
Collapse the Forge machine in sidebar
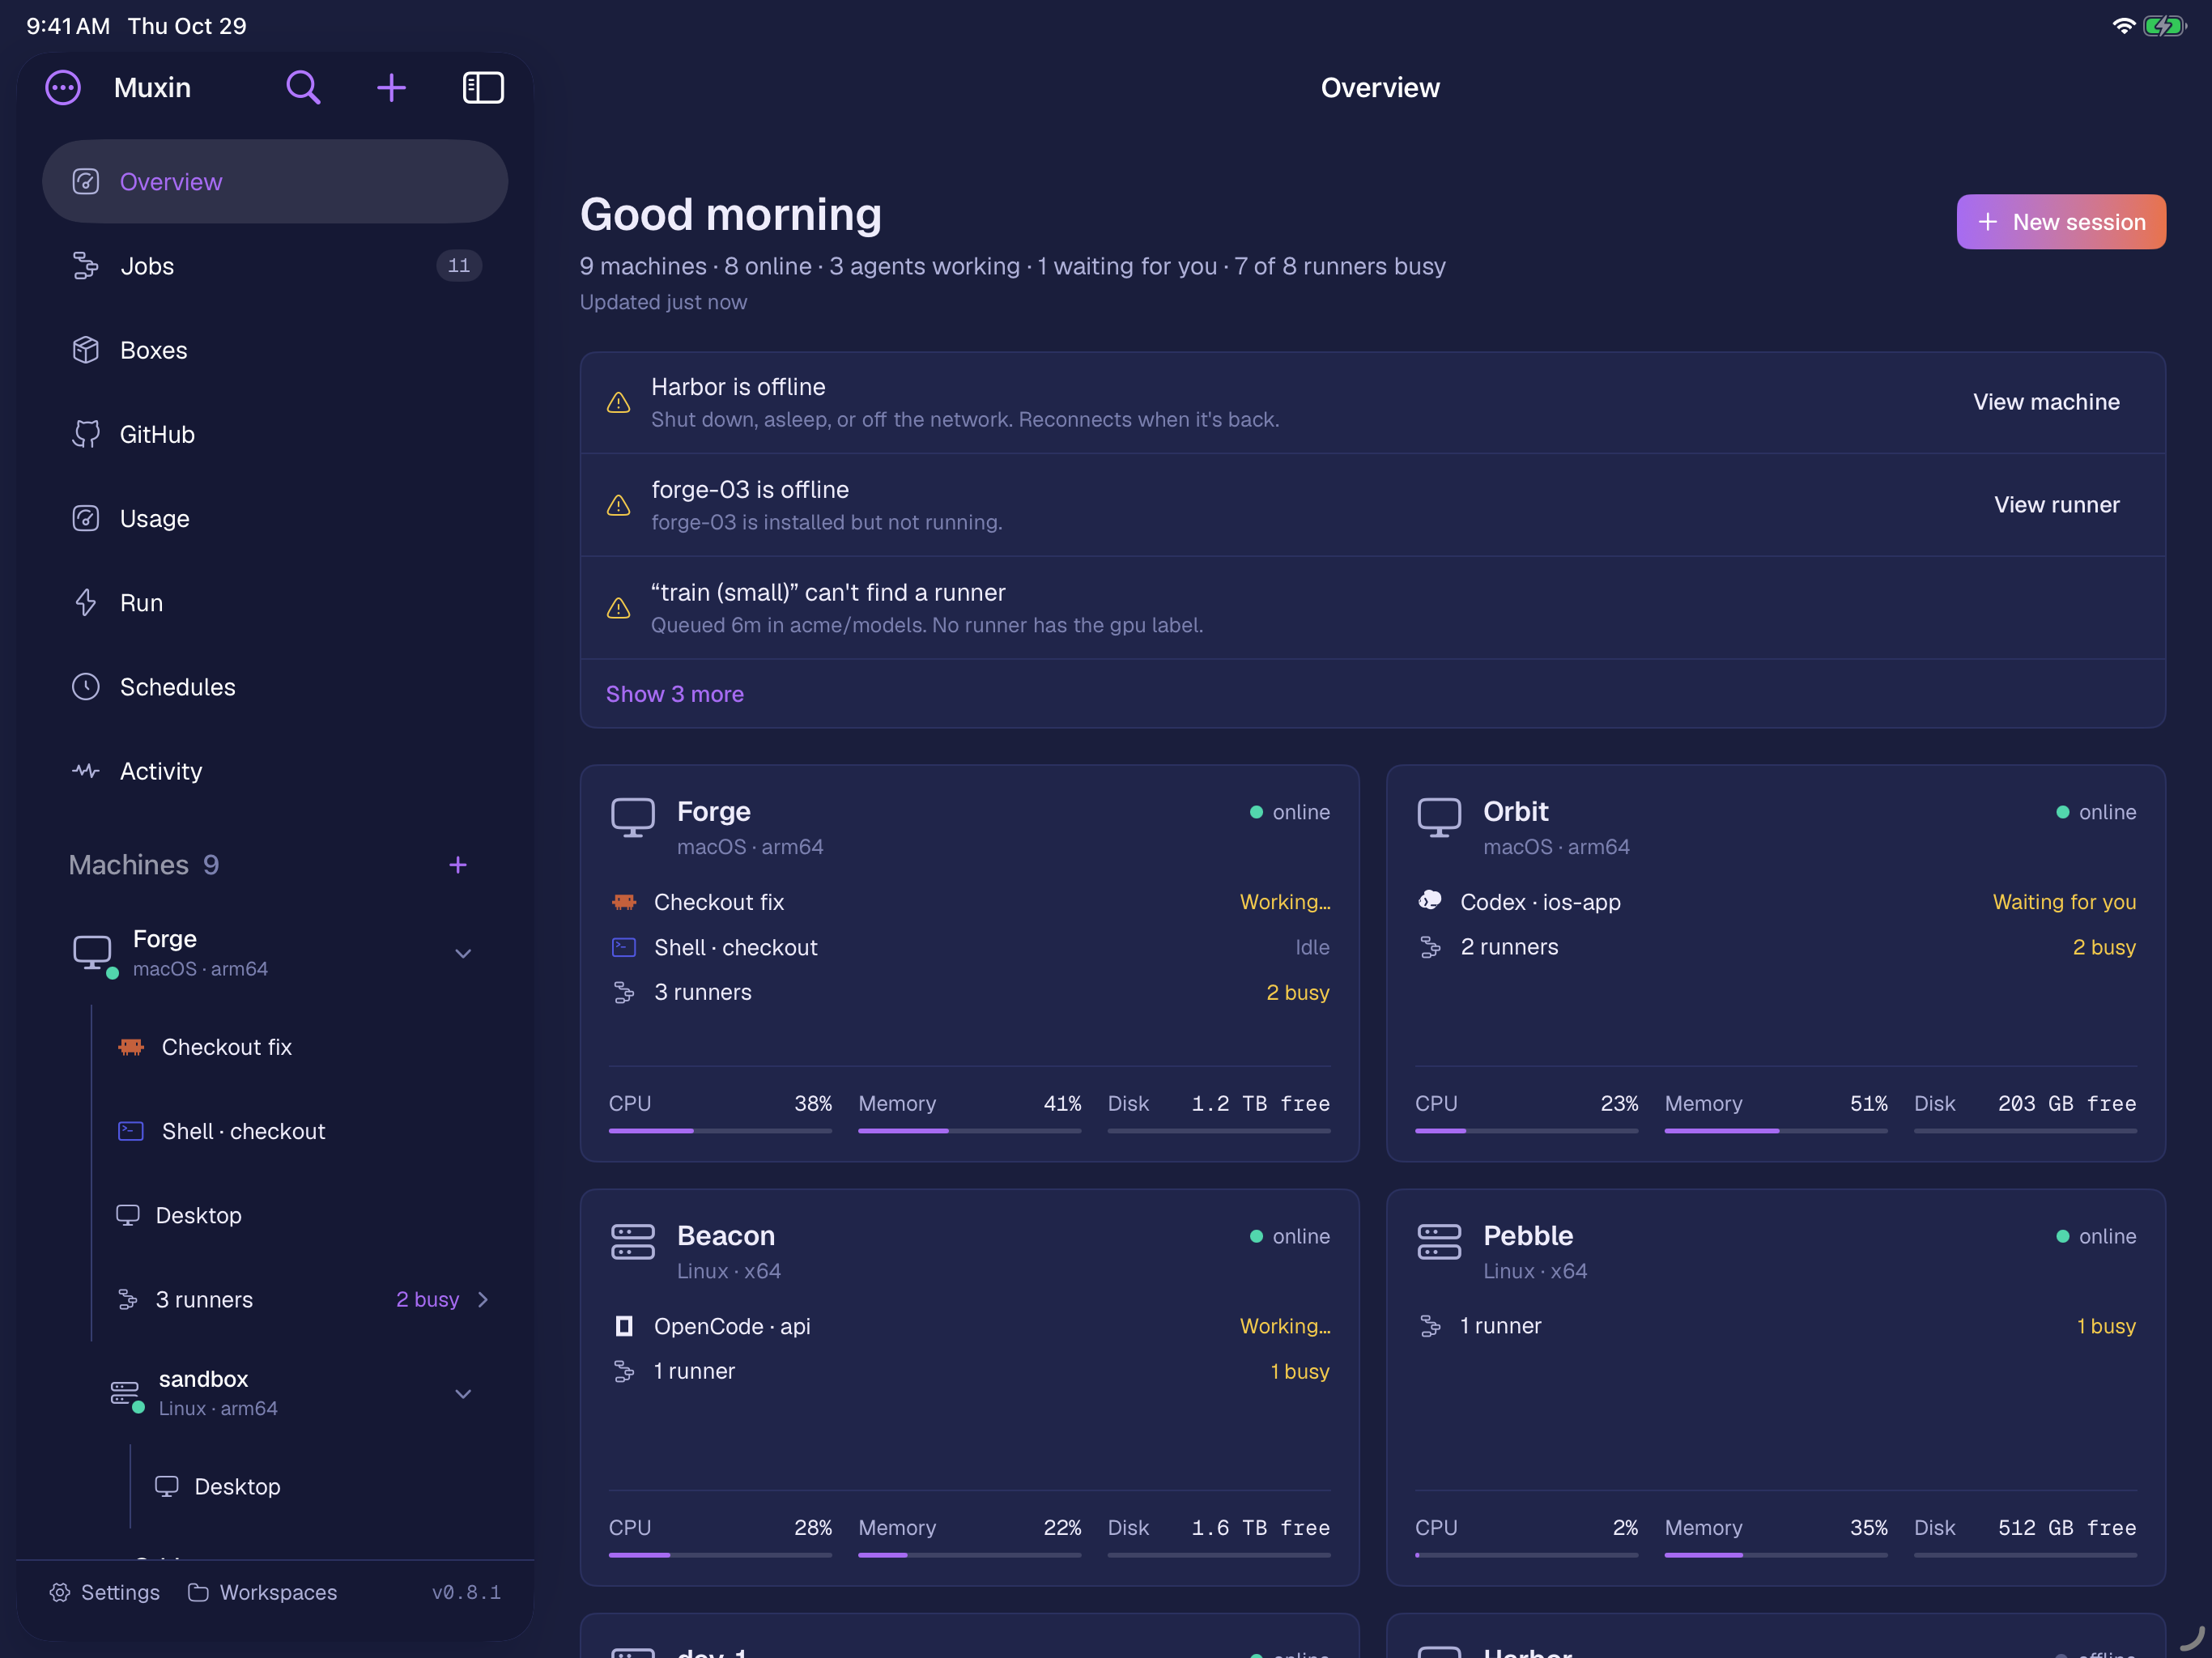(463, 954)
